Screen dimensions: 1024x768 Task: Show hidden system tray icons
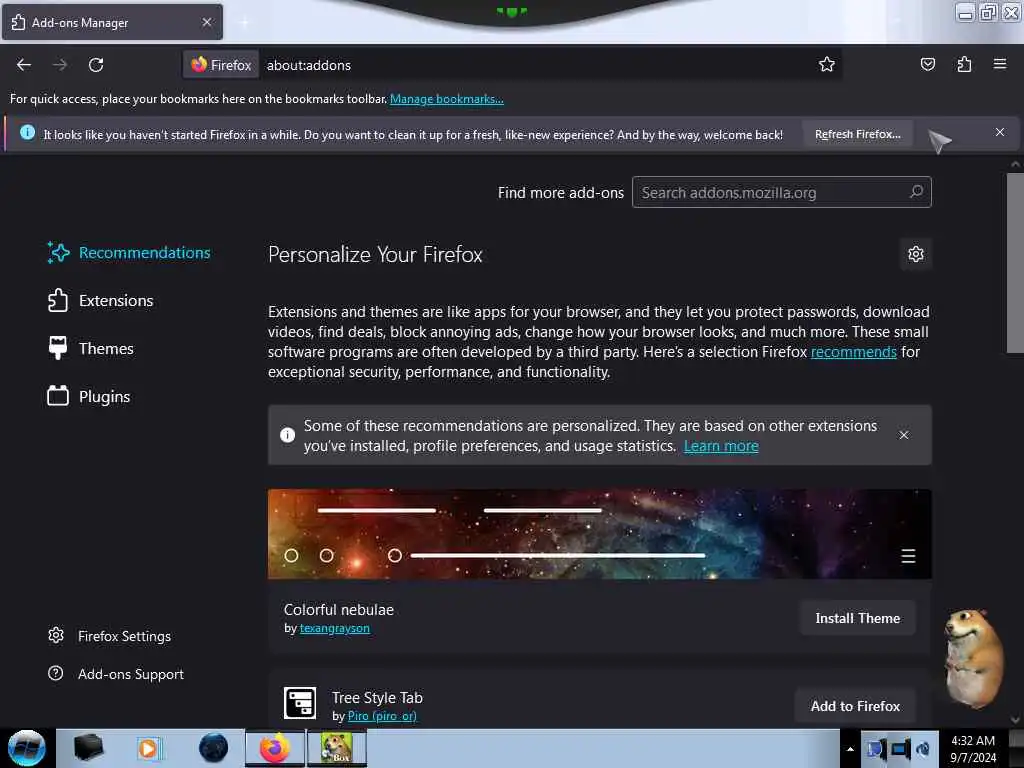coord(850,749)
